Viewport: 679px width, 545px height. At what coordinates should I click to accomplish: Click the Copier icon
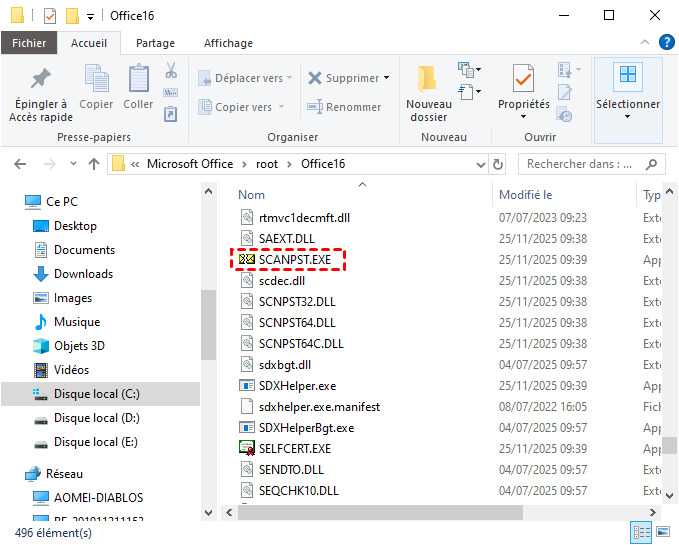pyautogui.click(x=96, y=78)
